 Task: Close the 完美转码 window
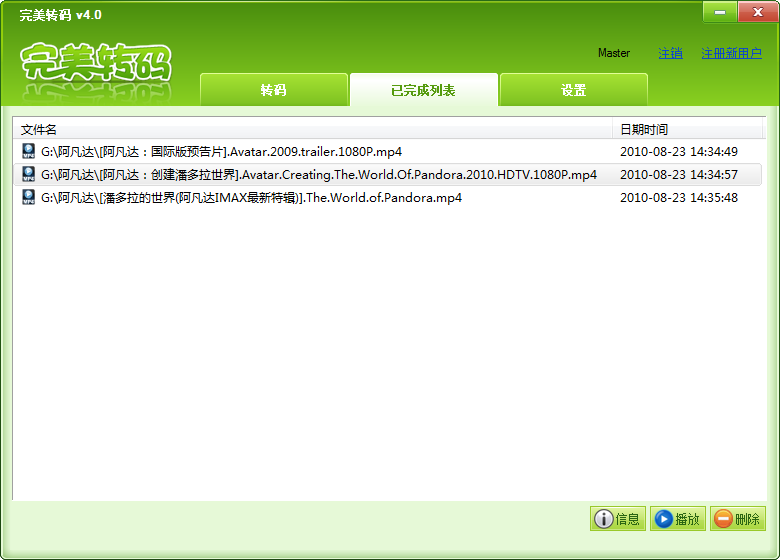pos(758,12)
